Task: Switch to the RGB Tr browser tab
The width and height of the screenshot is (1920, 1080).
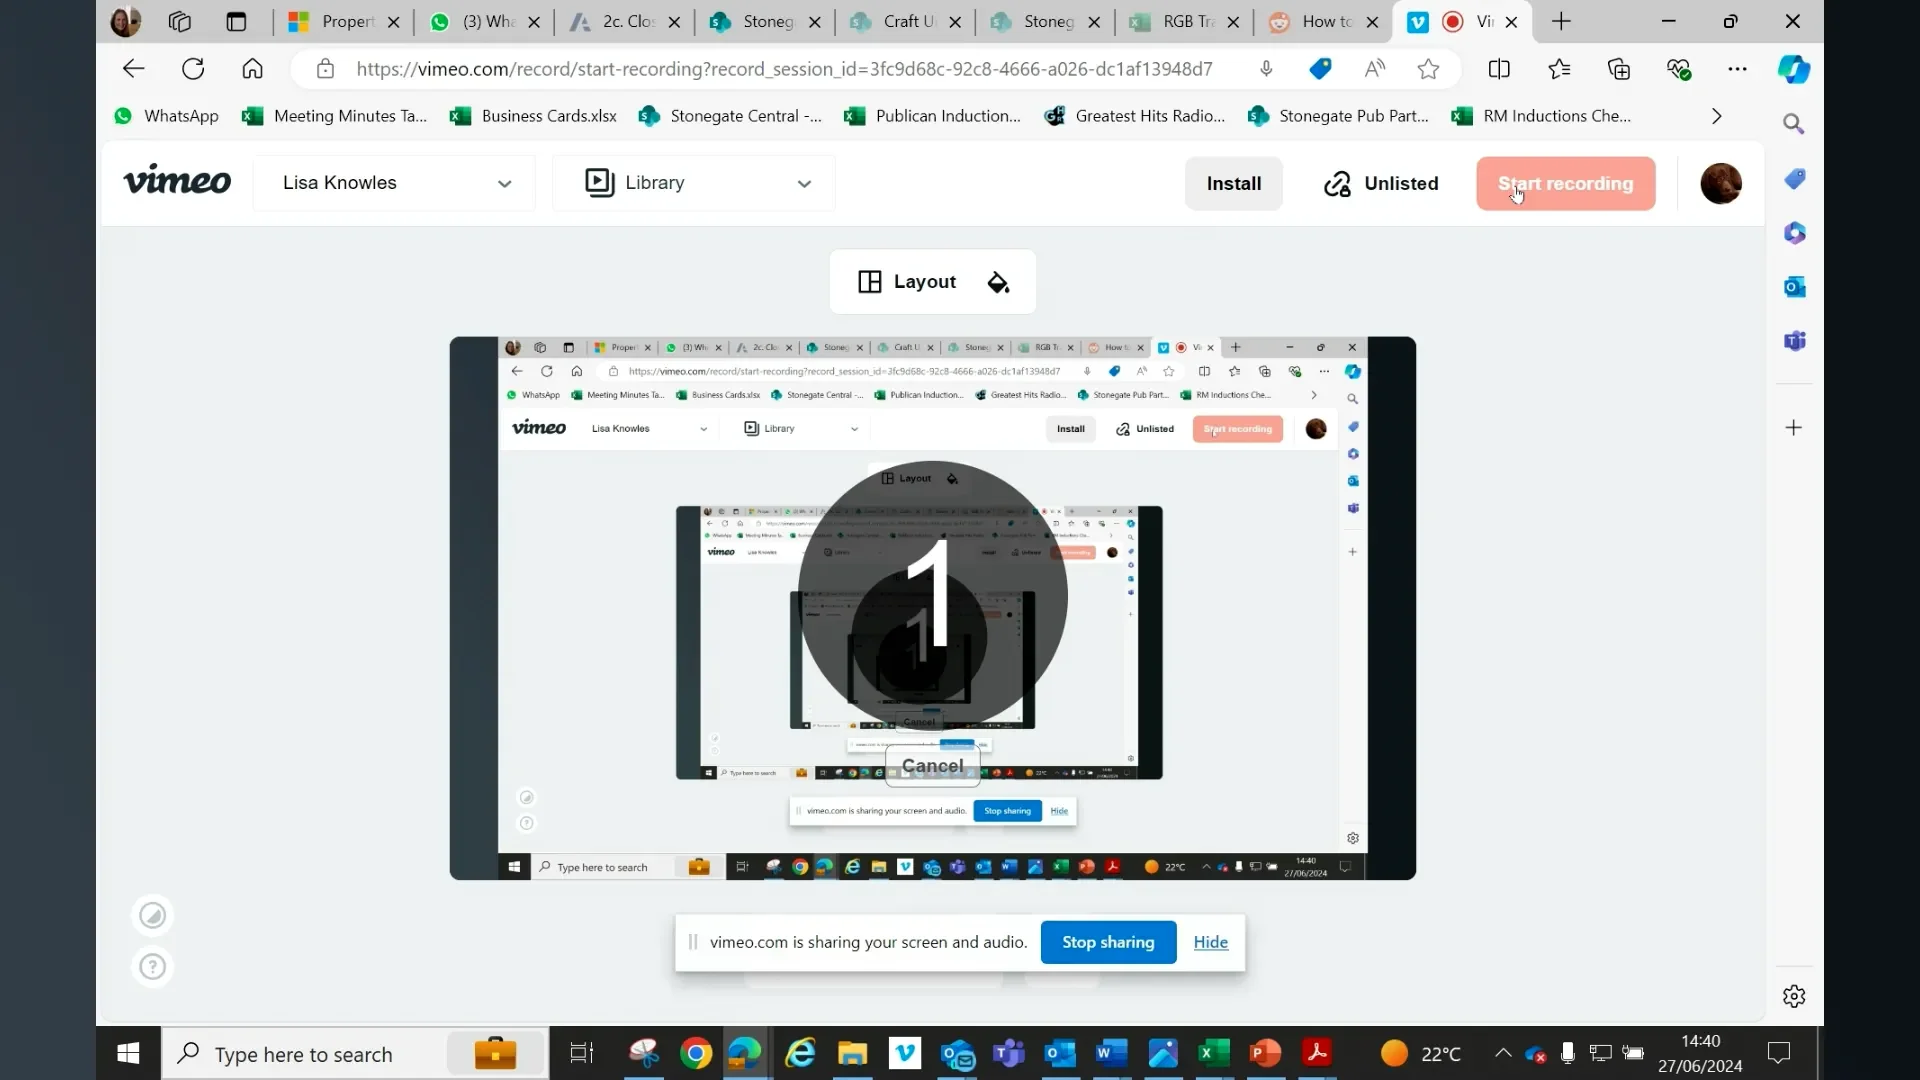Action: [1183, 22]
